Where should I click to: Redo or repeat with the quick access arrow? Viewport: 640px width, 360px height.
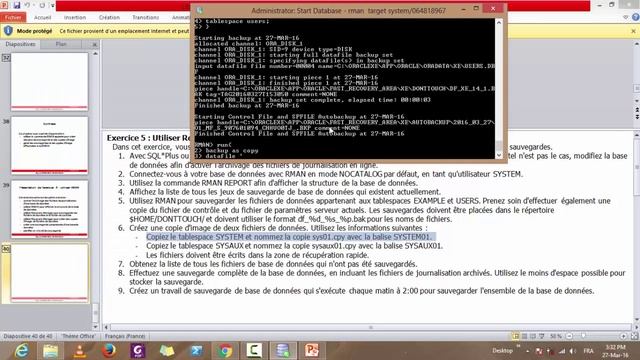click(x=42, y=5)
